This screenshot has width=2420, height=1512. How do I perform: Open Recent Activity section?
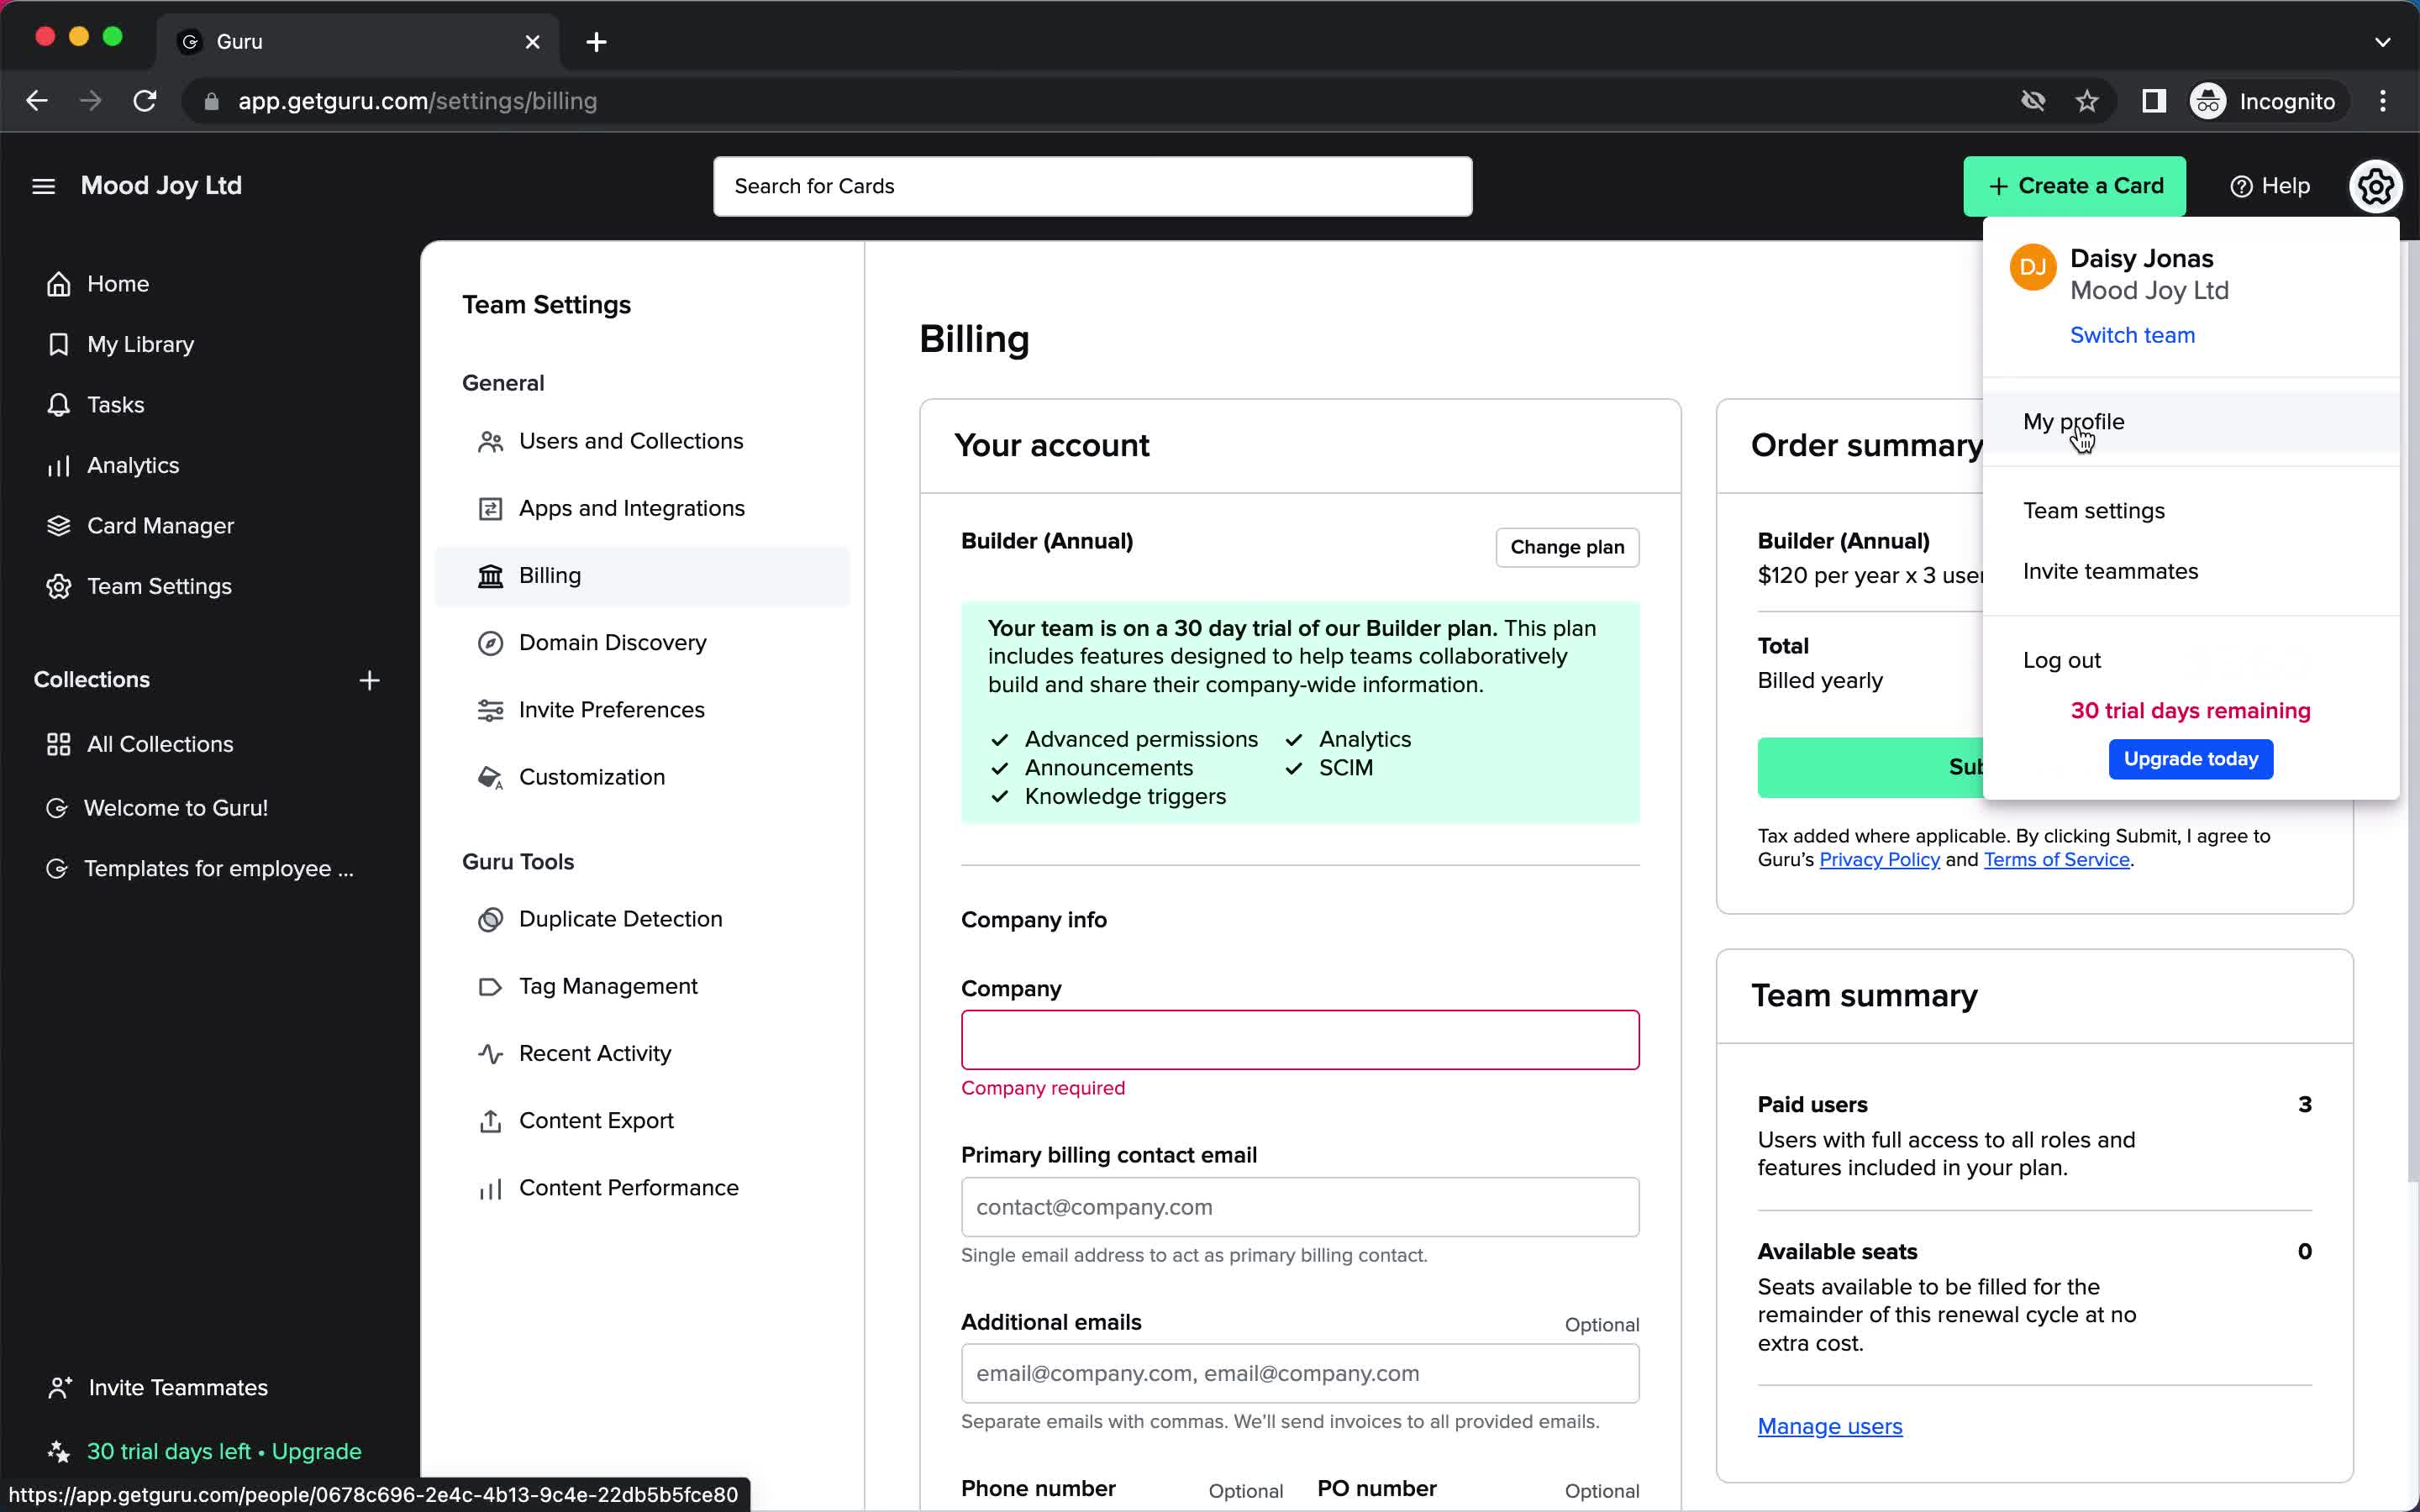[x=594, y=1053]
